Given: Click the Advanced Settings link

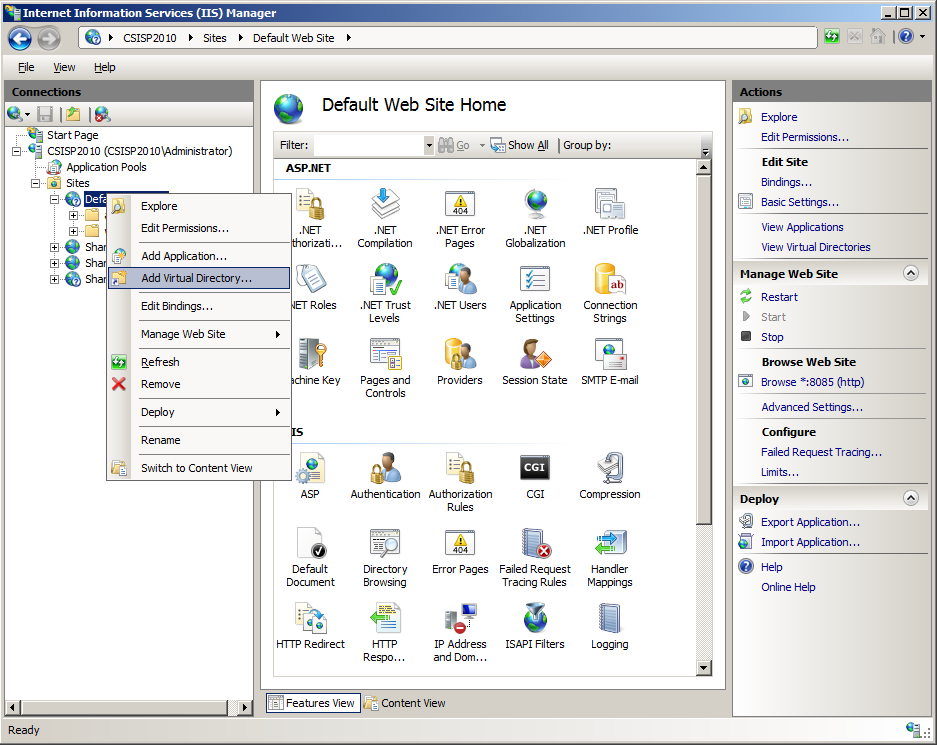Looking at the screenshot, I should pos(811,407).
